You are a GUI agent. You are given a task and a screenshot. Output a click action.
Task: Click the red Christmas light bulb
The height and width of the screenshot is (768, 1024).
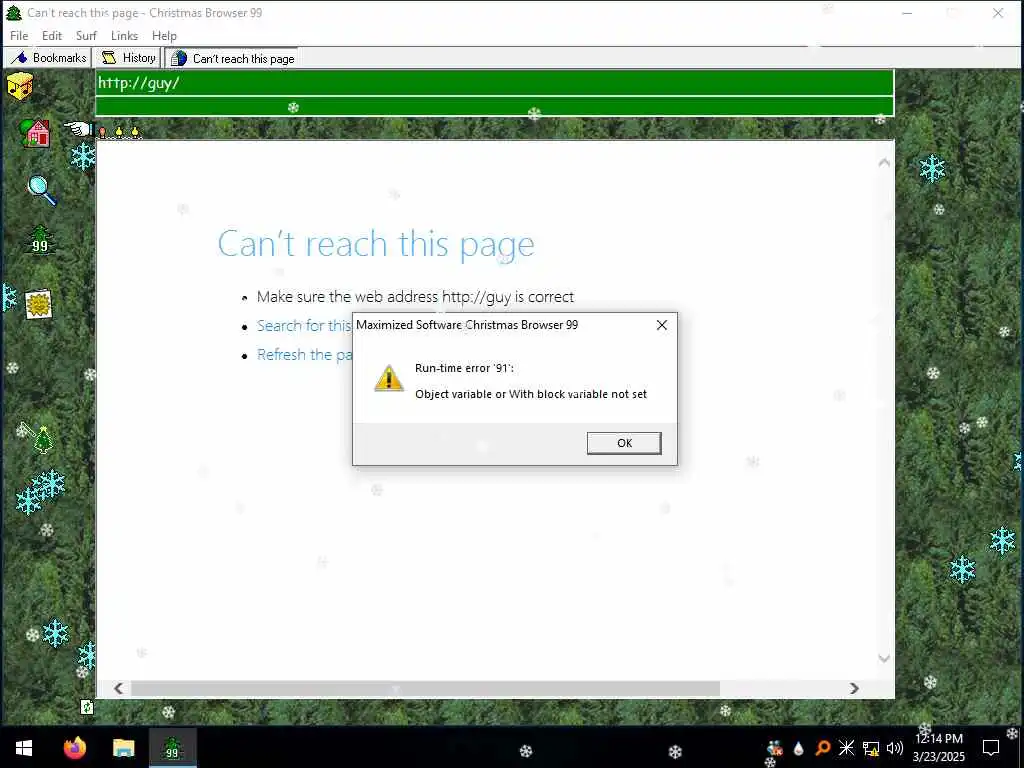tap(103, 133)
